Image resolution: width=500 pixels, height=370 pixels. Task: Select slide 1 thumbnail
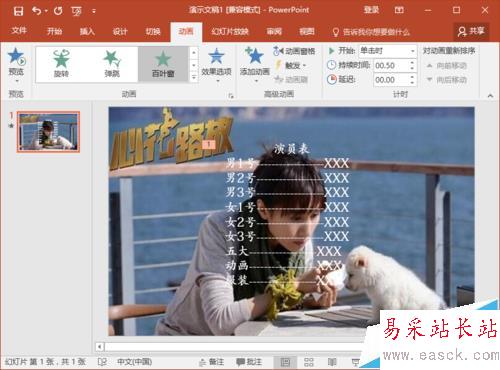click(48, 132)
